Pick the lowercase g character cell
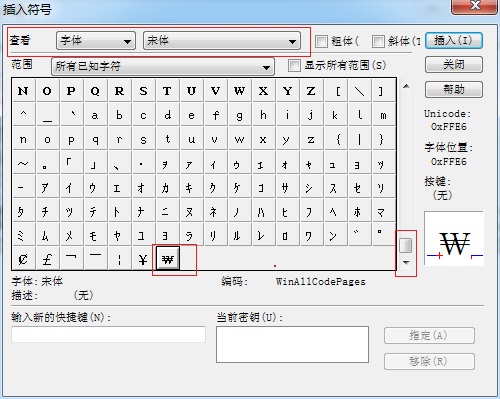The image size is (500, 399). 239,115
